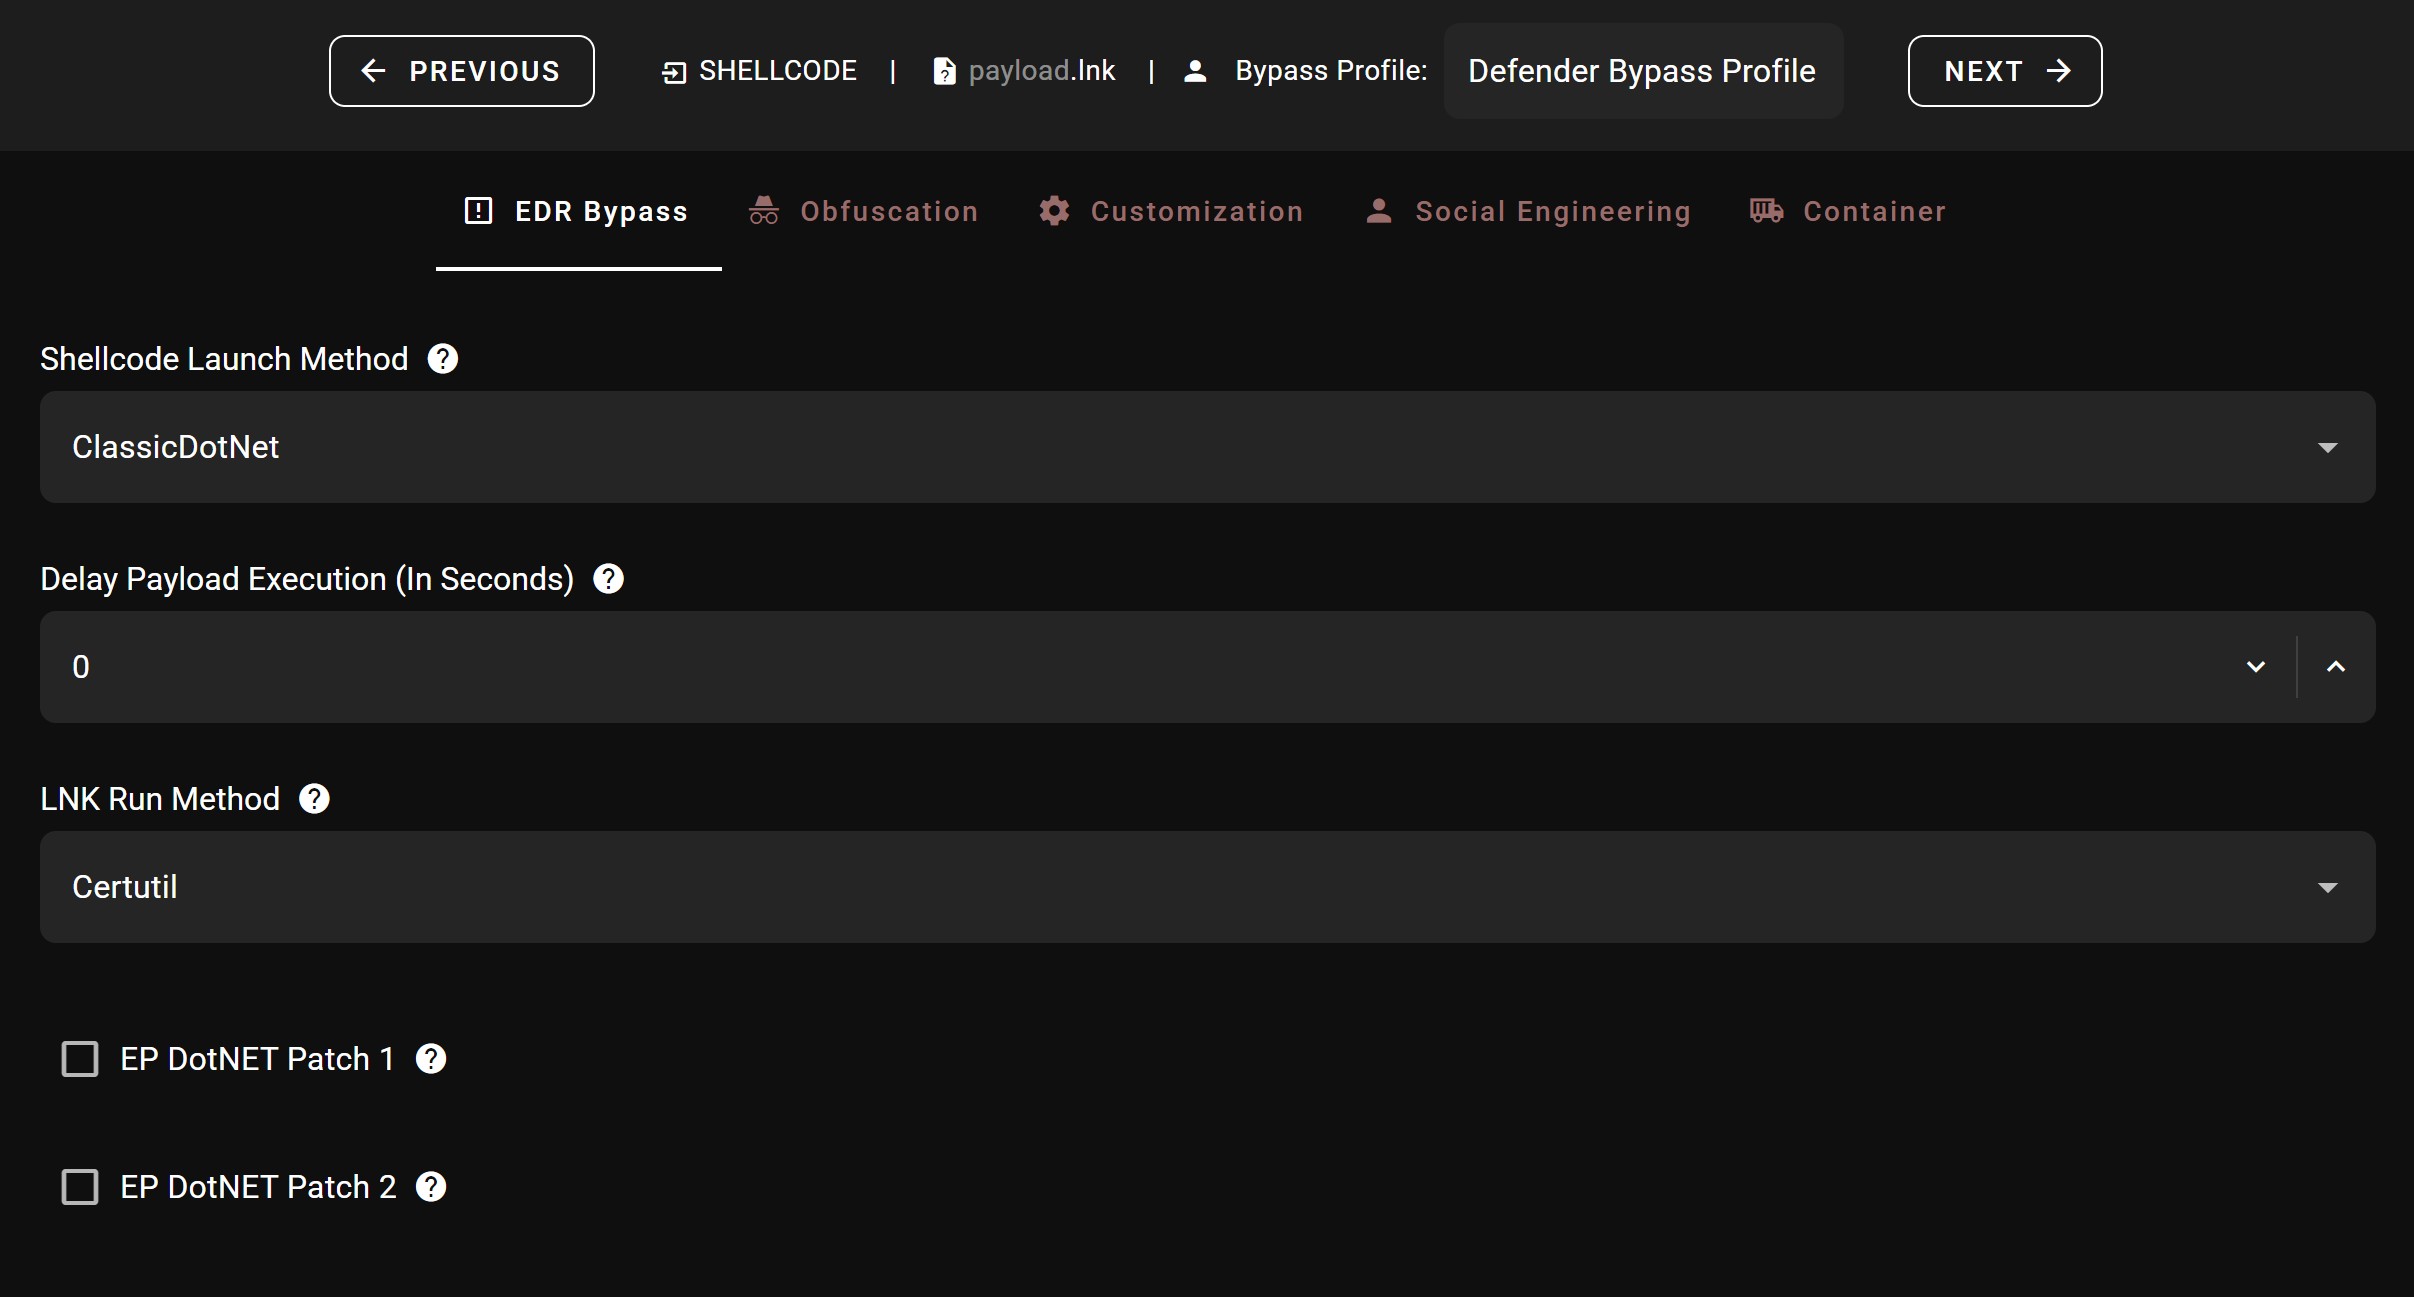This screenshot has width=2414, height=1297.
Task: Click the payload.lnk file icon
Action: tap(943, 71)
